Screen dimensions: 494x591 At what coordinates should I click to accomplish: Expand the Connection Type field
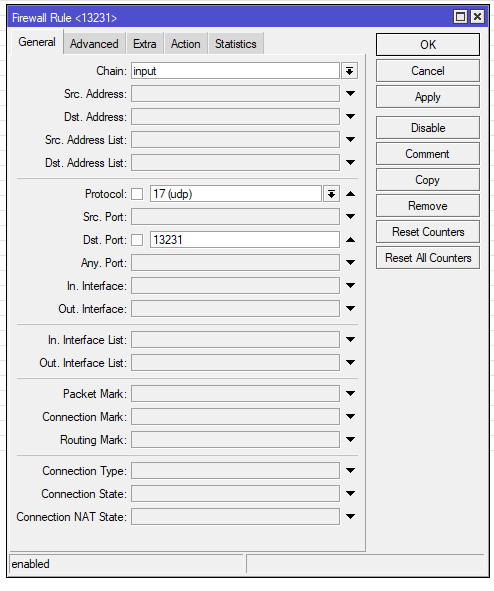(350, 470)
